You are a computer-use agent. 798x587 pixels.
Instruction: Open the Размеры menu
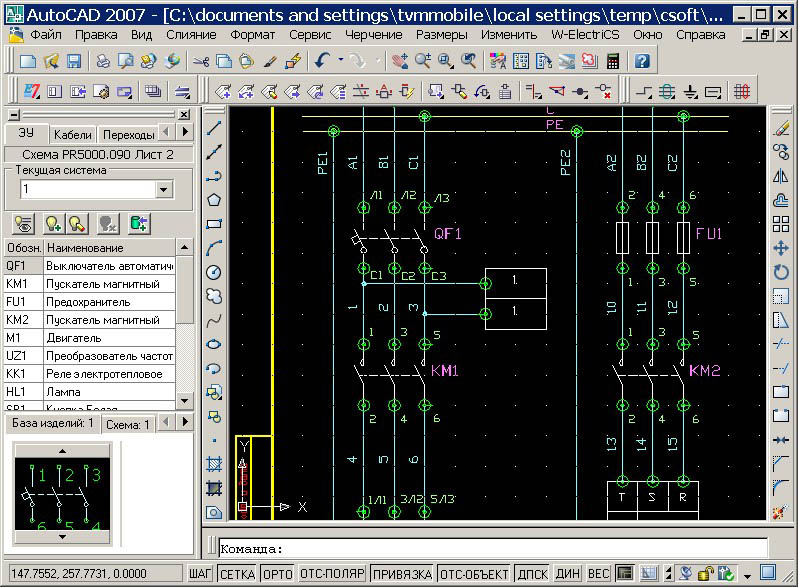(x=442, y=35)
